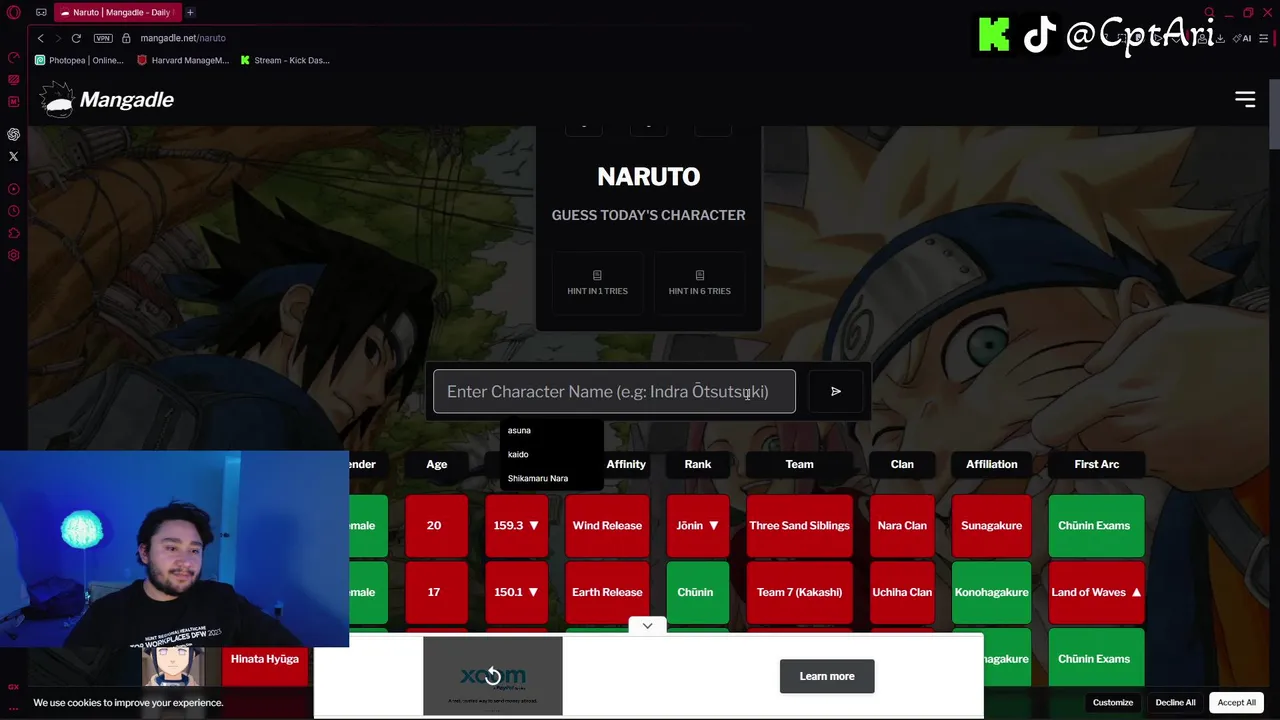Click the Affiliation column header
This screenshot has width=1280, height=720.
[991, 464]
